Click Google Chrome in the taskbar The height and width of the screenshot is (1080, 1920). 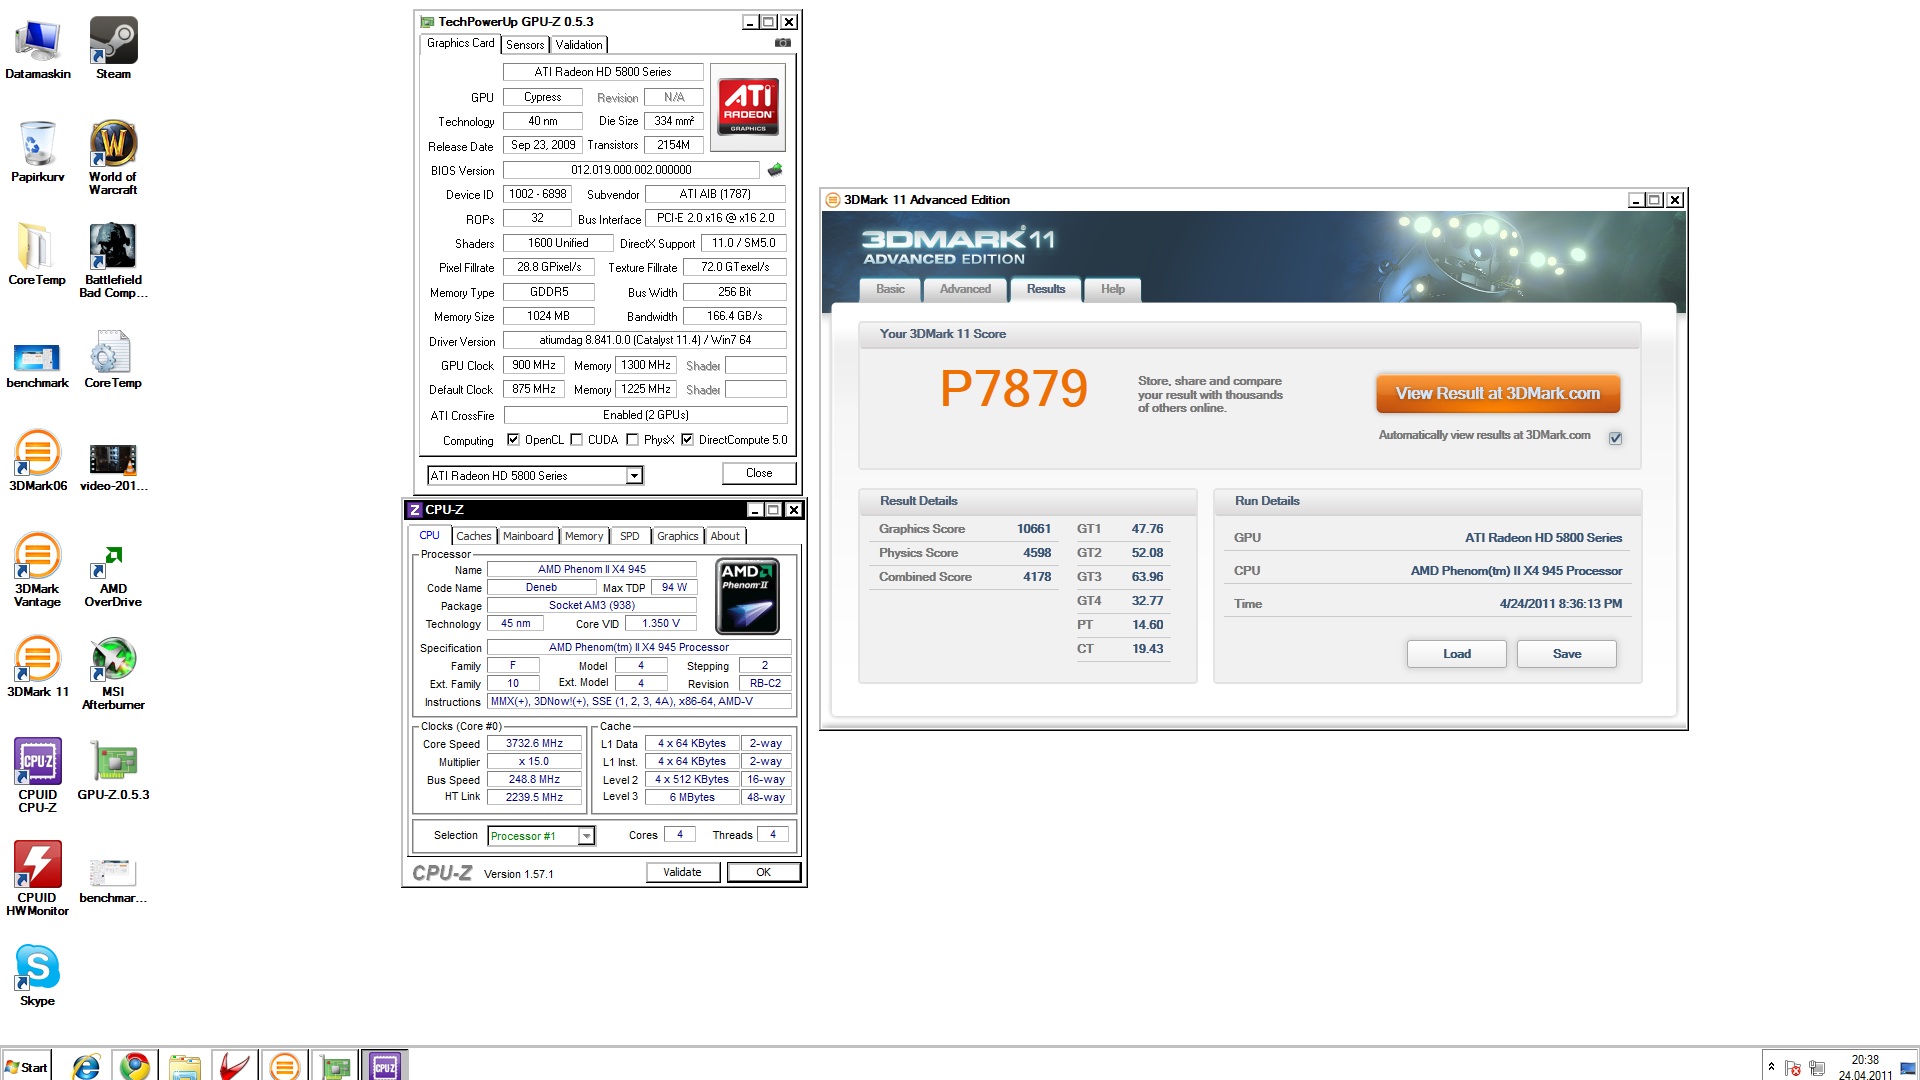coord(135,1066)
